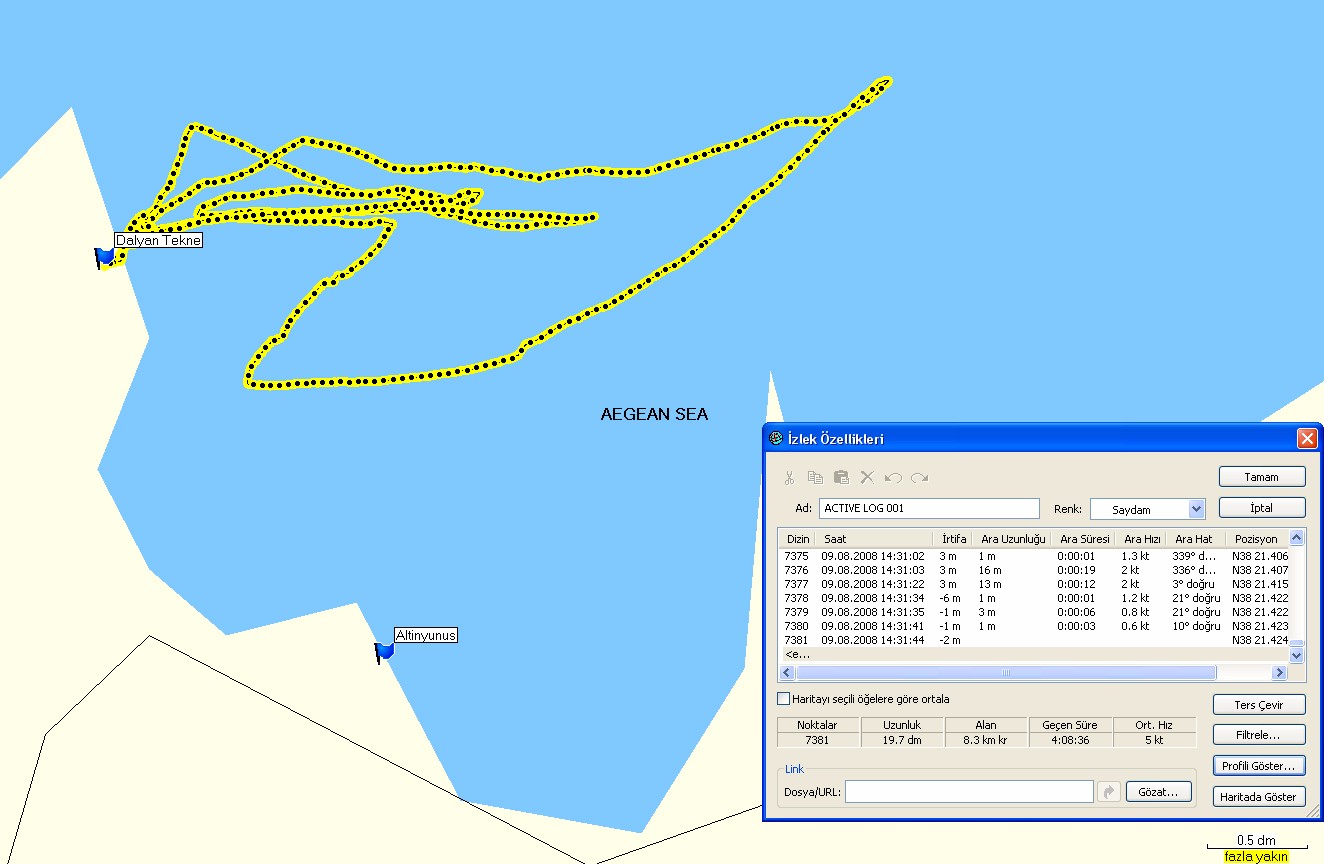The image size is (1324, 864).
Task: Click the Pozisyon column header
Action: pyautogui.click(x=1256, y=539)
